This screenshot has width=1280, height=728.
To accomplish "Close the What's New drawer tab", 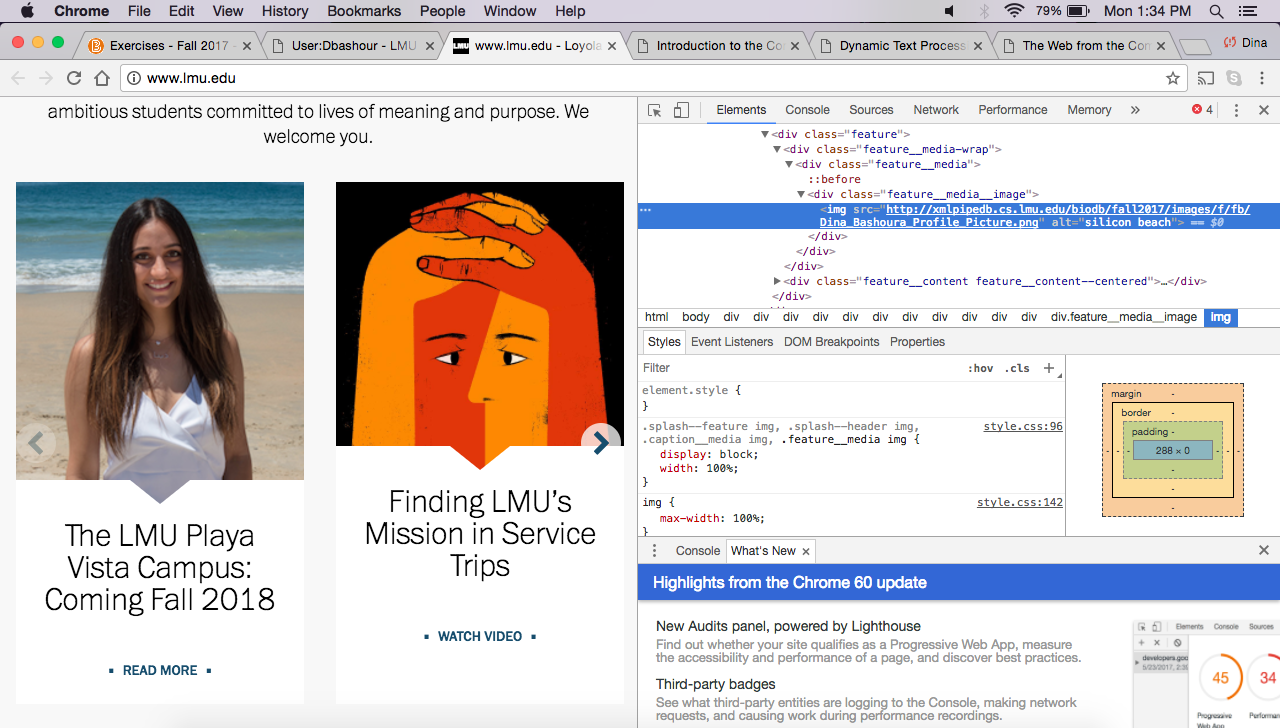I will (x=806, y=551).
